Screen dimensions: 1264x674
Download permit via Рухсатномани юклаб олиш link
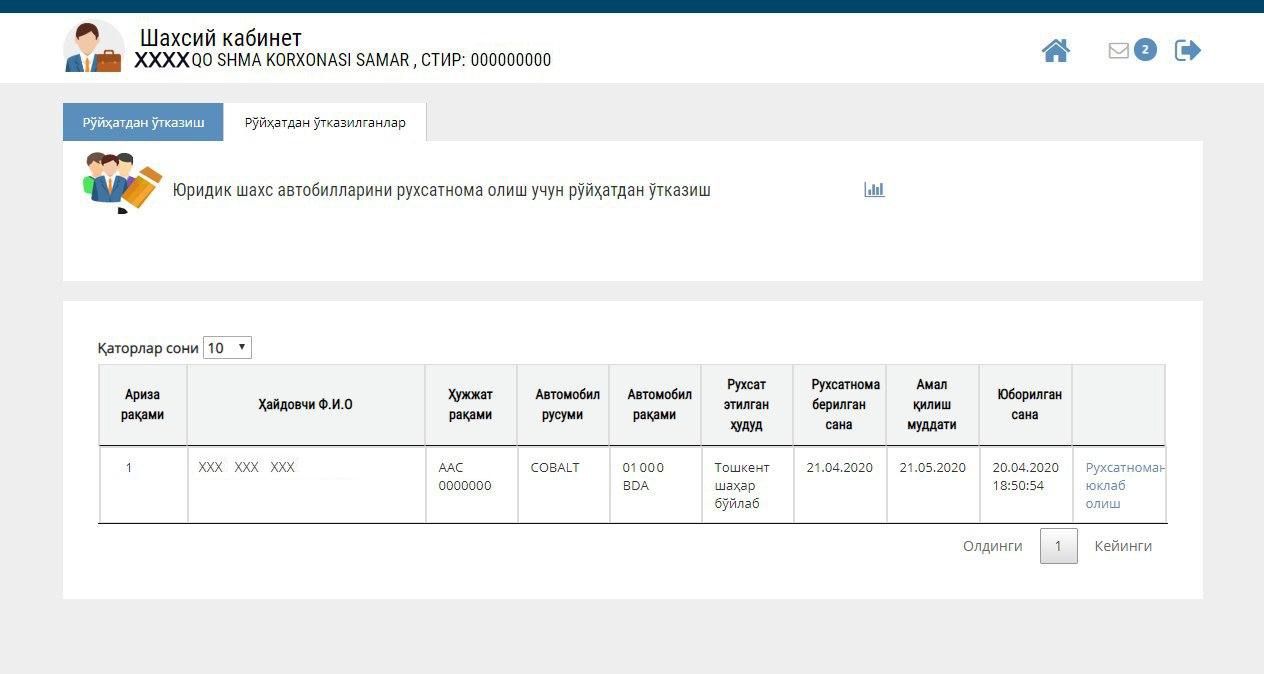(x=1125, y=485)
